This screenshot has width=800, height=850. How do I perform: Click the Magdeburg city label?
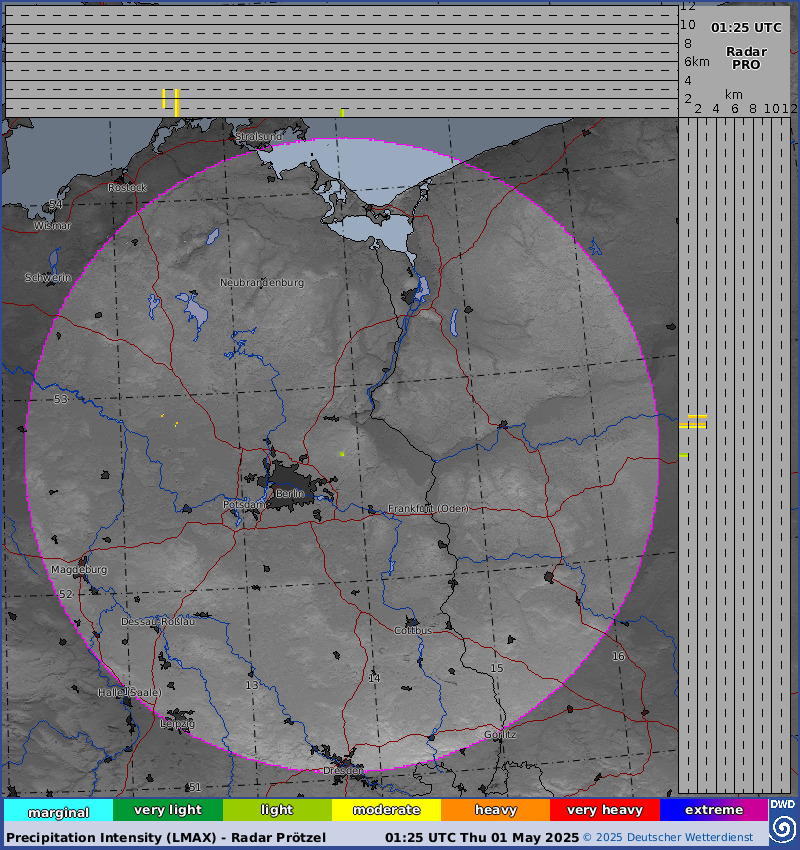pyautogui.click(x=79, y=570)
